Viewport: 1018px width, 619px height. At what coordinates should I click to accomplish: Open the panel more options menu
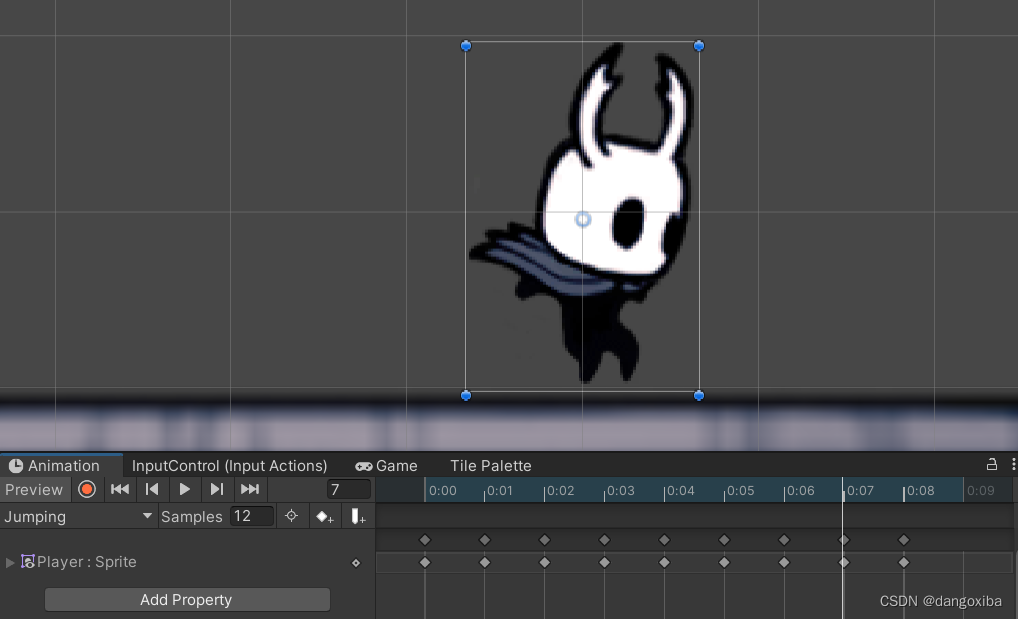(1013, 464)
